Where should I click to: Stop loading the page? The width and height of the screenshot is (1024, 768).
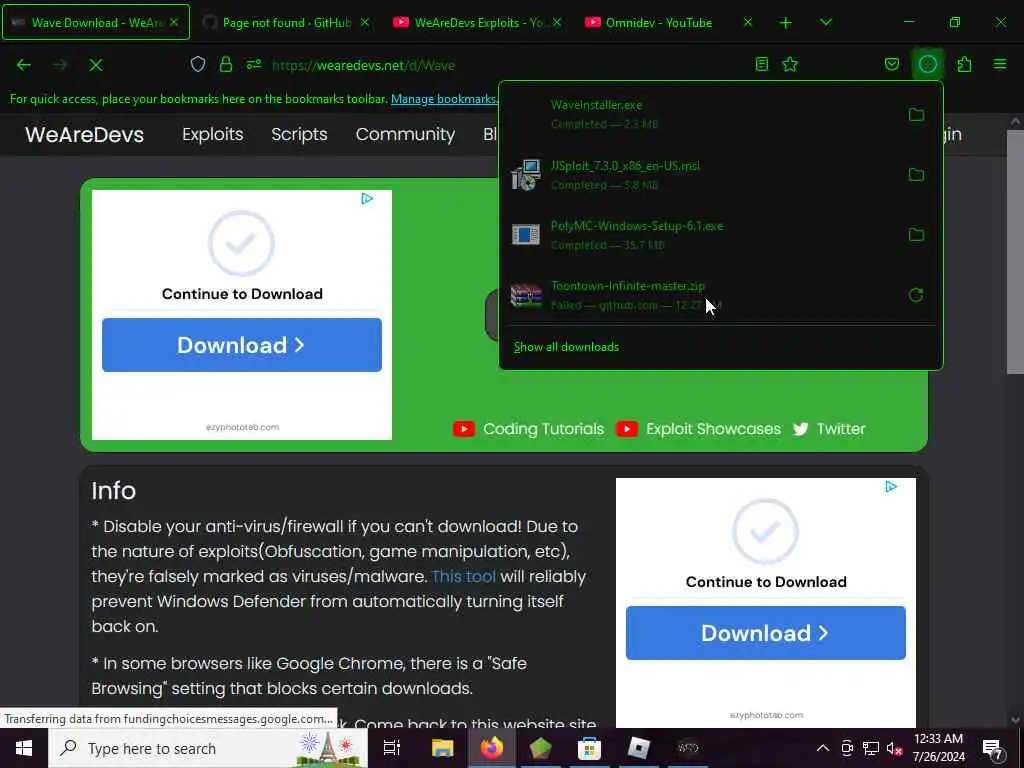[x=95, y=65]
